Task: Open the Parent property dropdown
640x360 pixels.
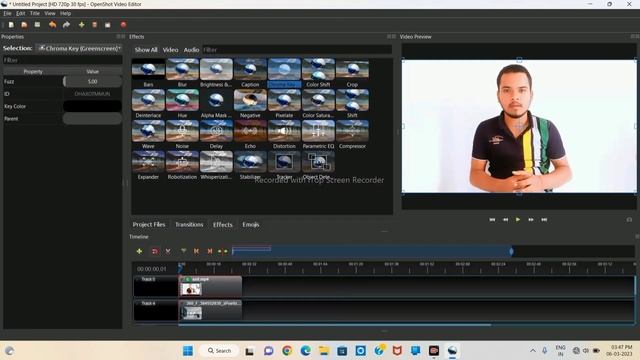Action: [92, 119]
